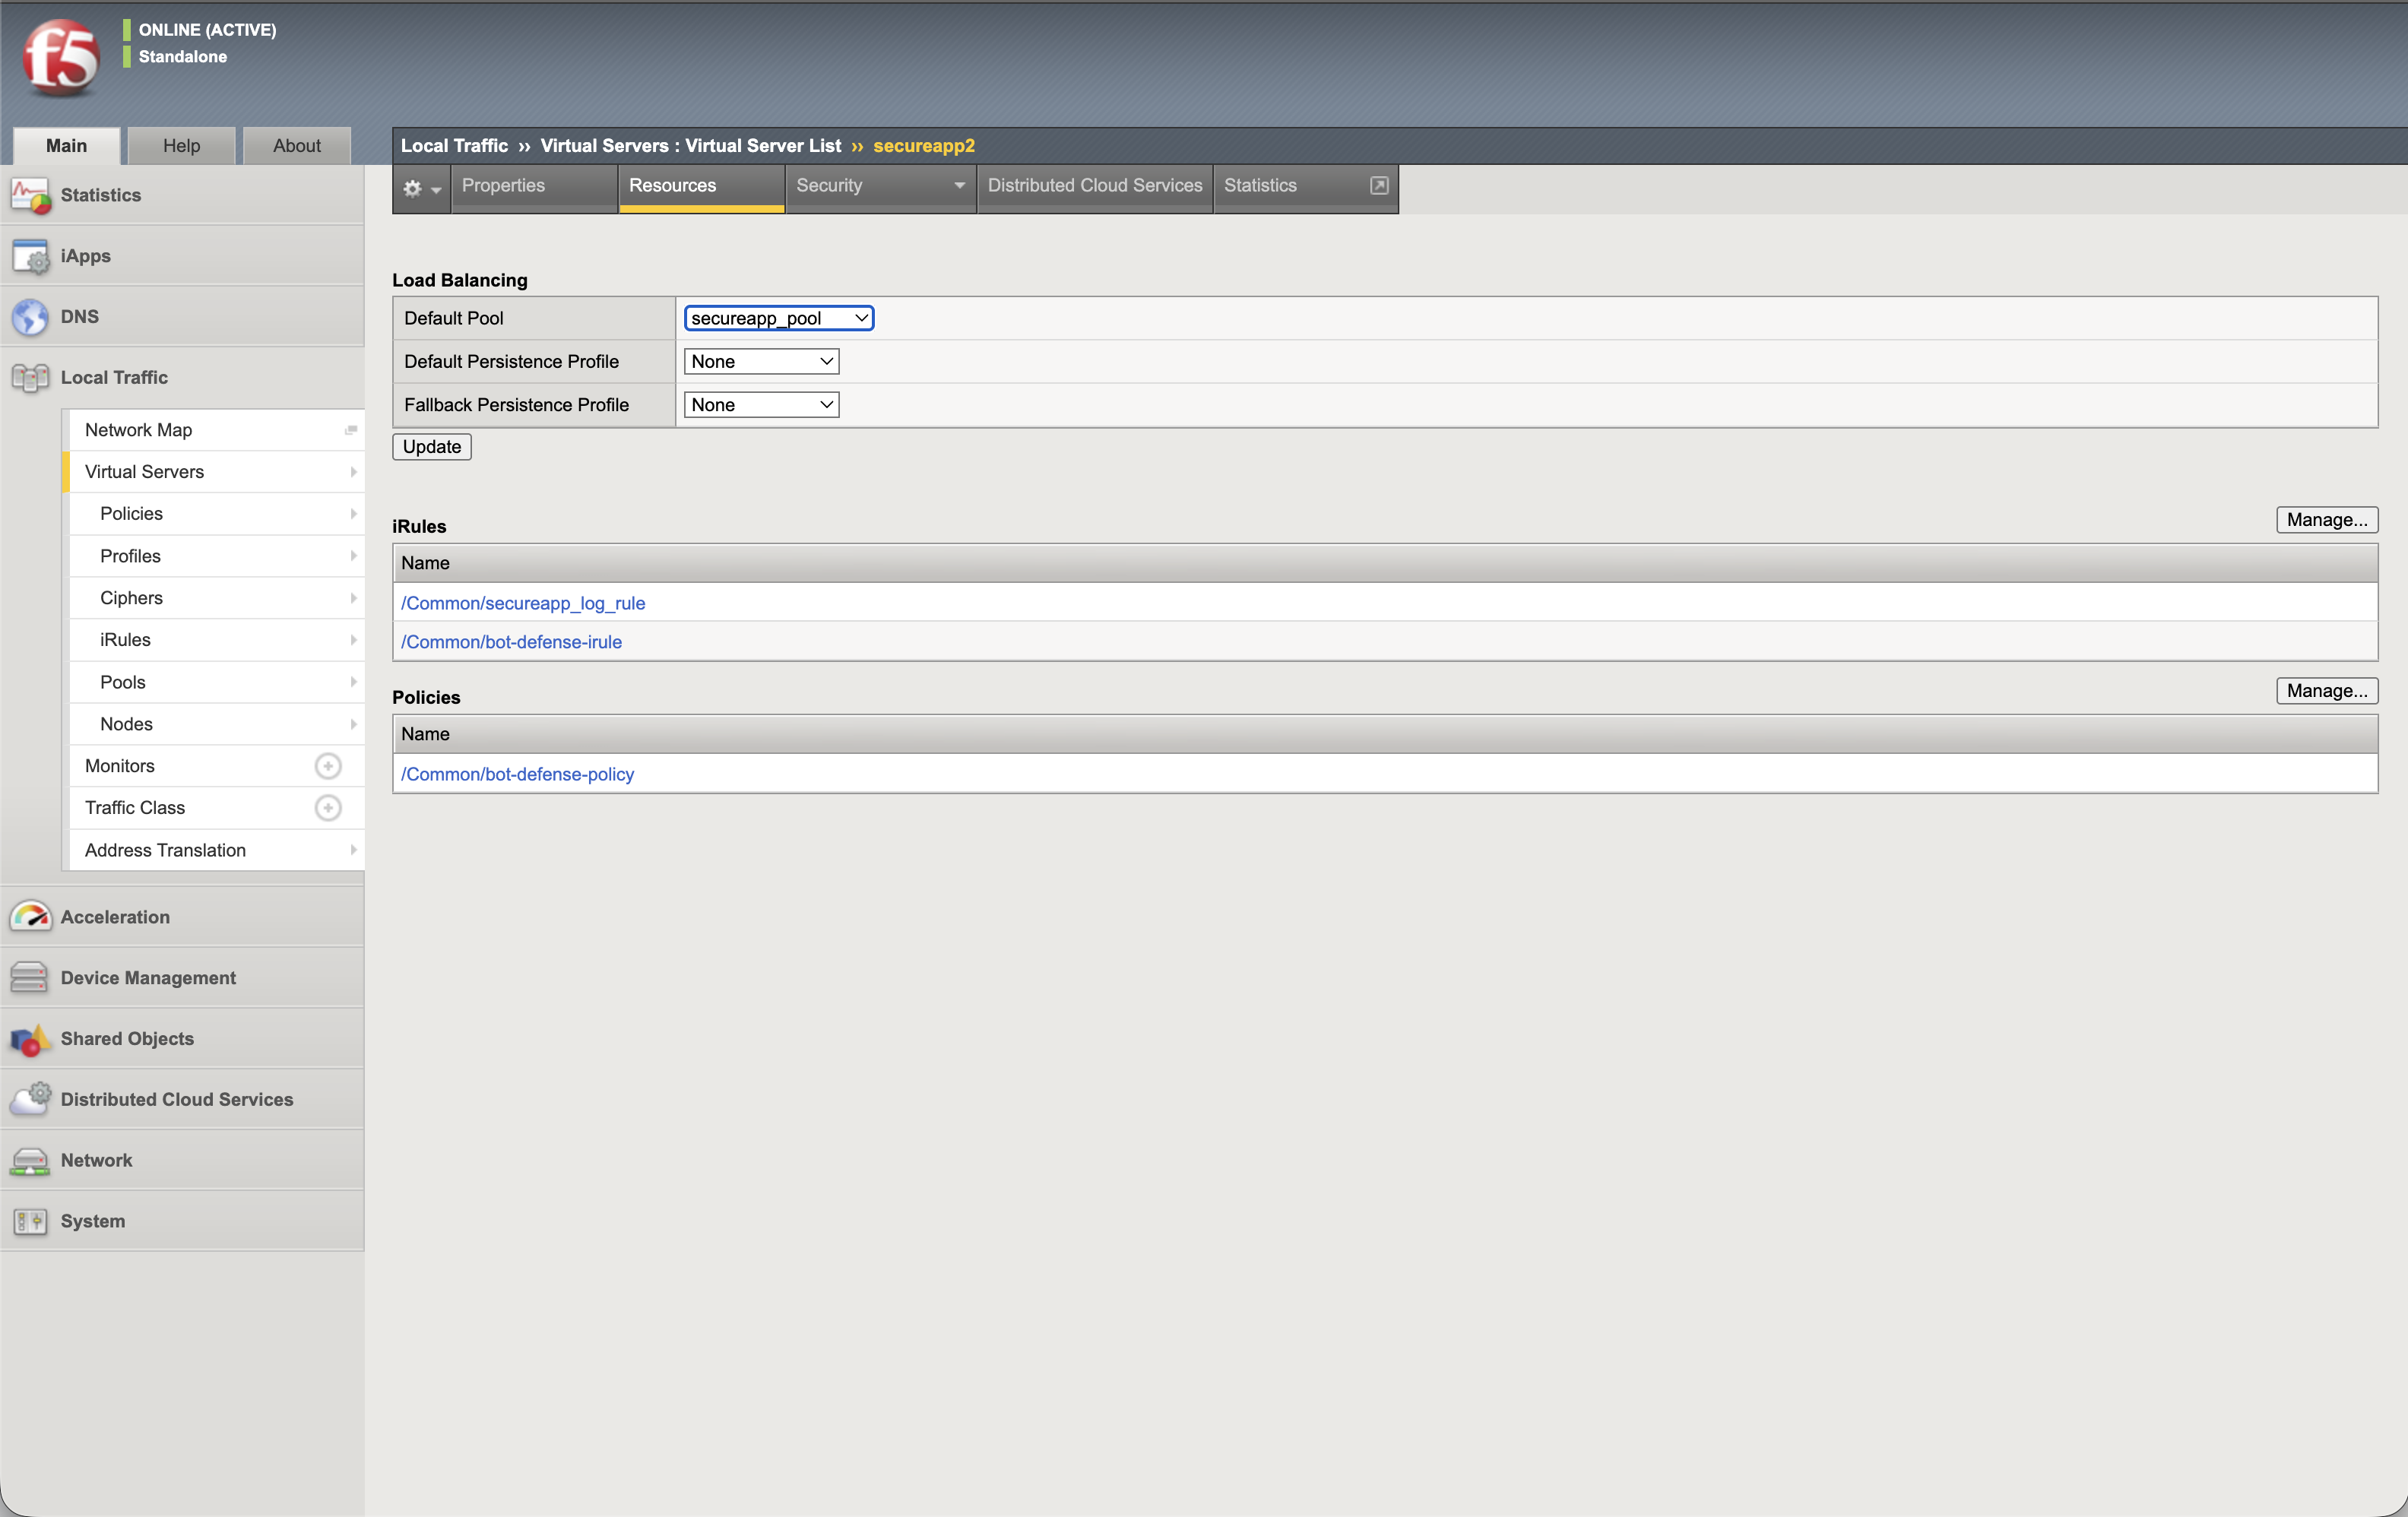Click the Update button

[x=432, y=447]
